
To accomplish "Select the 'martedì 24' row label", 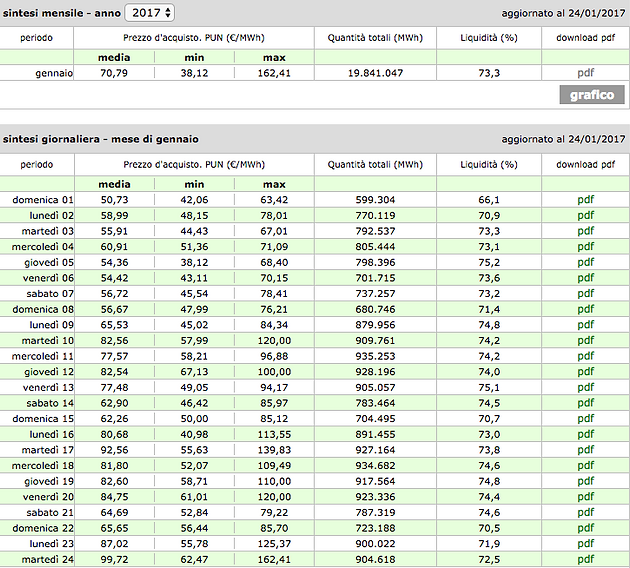I will click(x=47, y=559).
